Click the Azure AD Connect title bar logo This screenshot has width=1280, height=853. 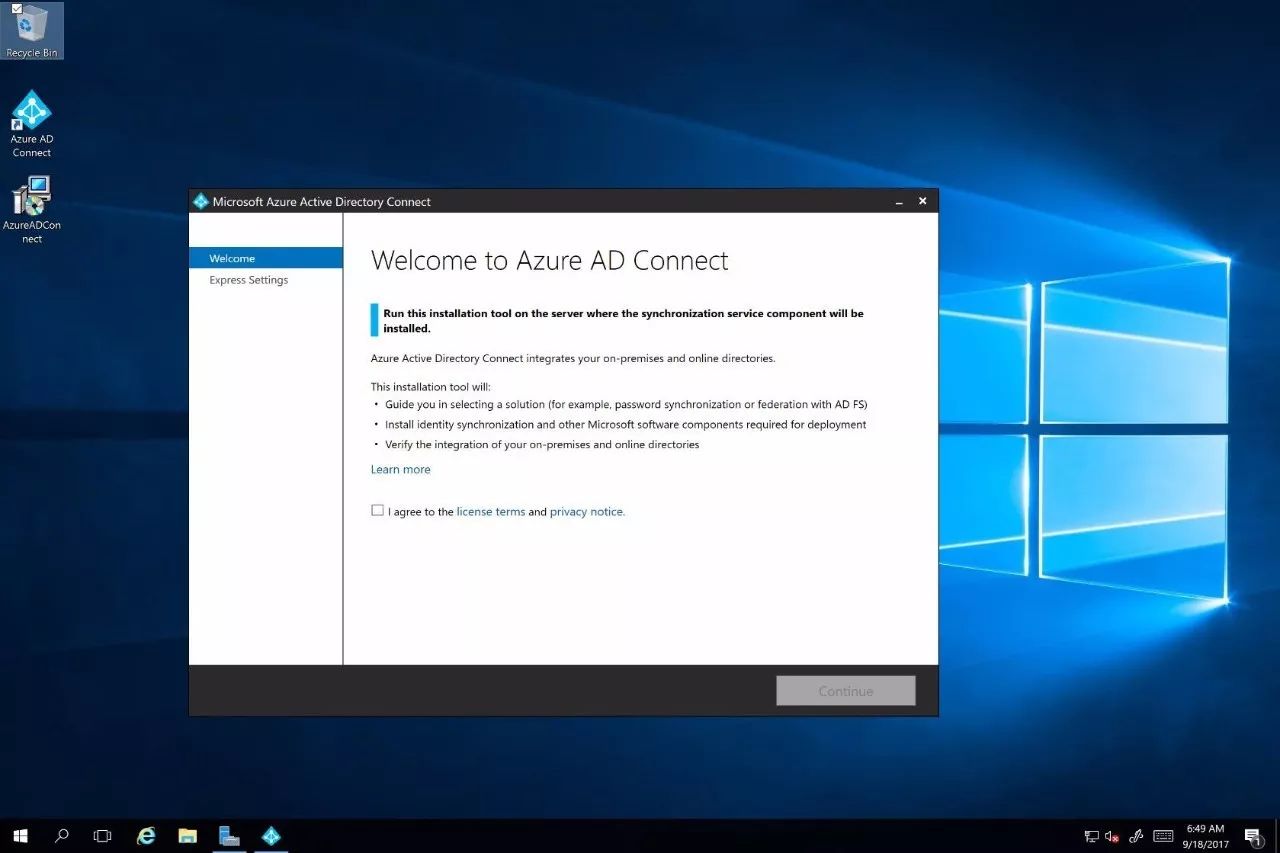(200, 201)
